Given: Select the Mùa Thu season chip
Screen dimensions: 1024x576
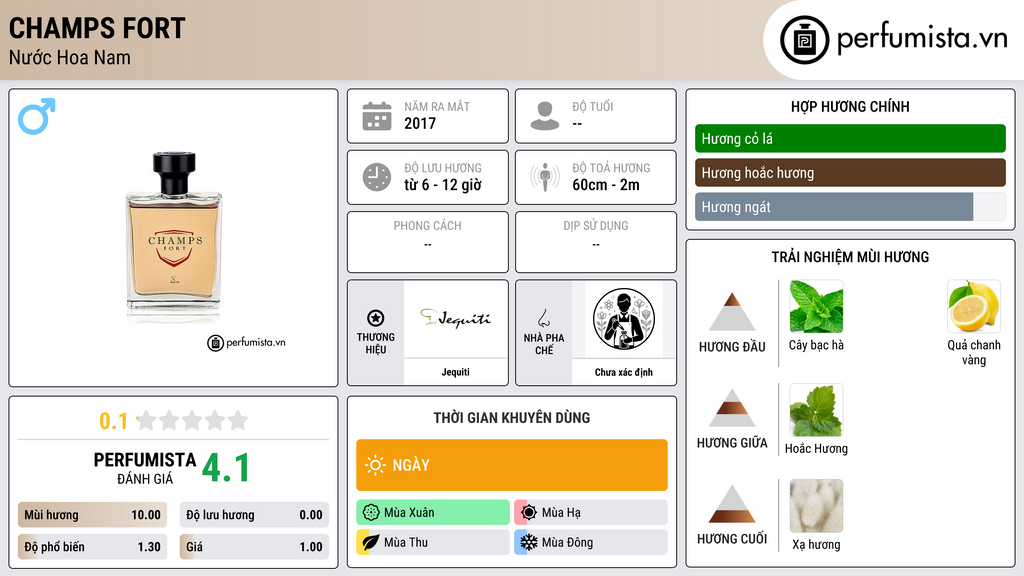Looking at the screenshot, I should (432, 542).
